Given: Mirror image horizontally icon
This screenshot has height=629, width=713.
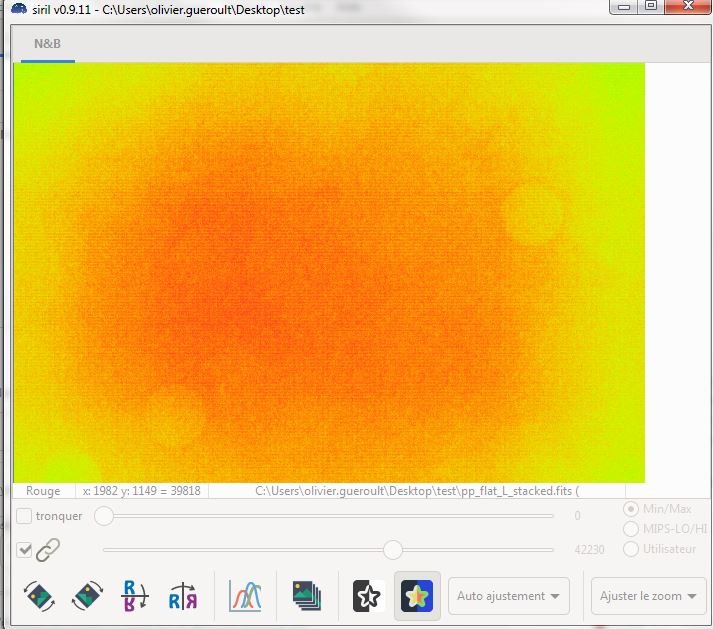Looking at the screenshot, I should coord(183,596).
